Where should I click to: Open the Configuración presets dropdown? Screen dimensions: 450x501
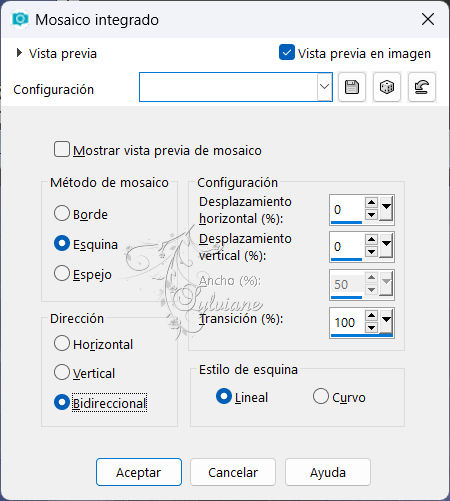tap(324, 87)
